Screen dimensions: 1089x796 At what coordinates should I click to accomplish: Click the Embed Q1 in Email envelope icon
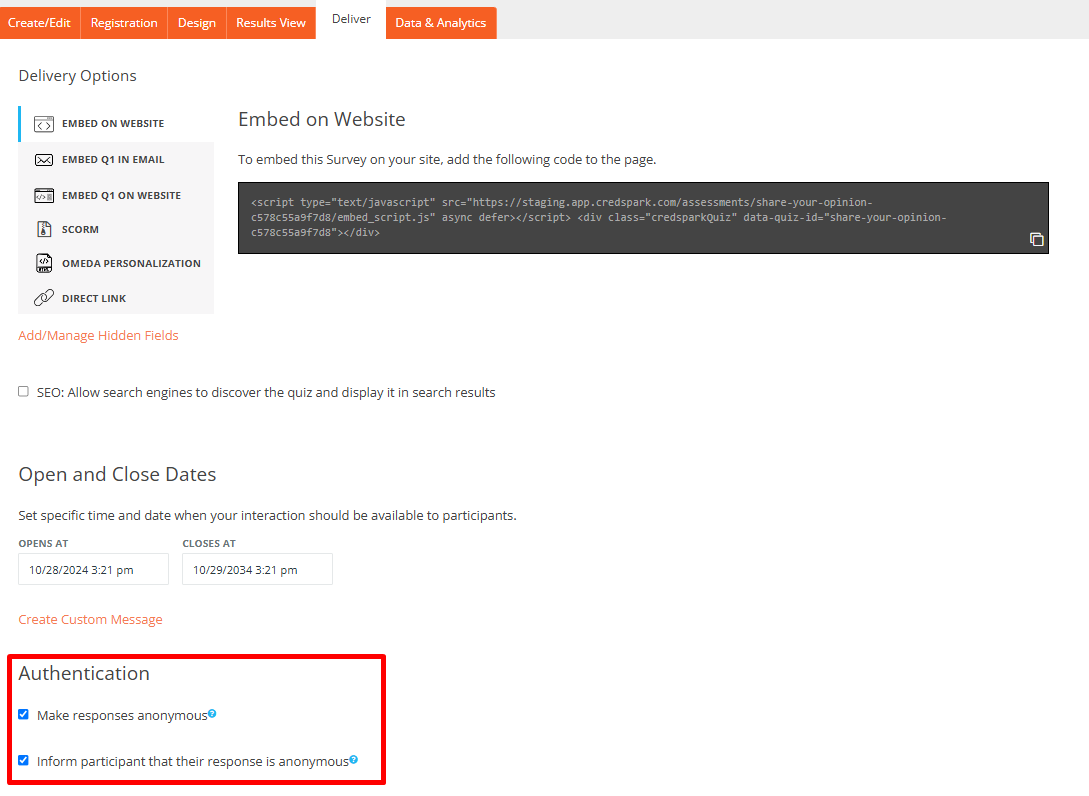pyautogui.click(x=44, y=160)
